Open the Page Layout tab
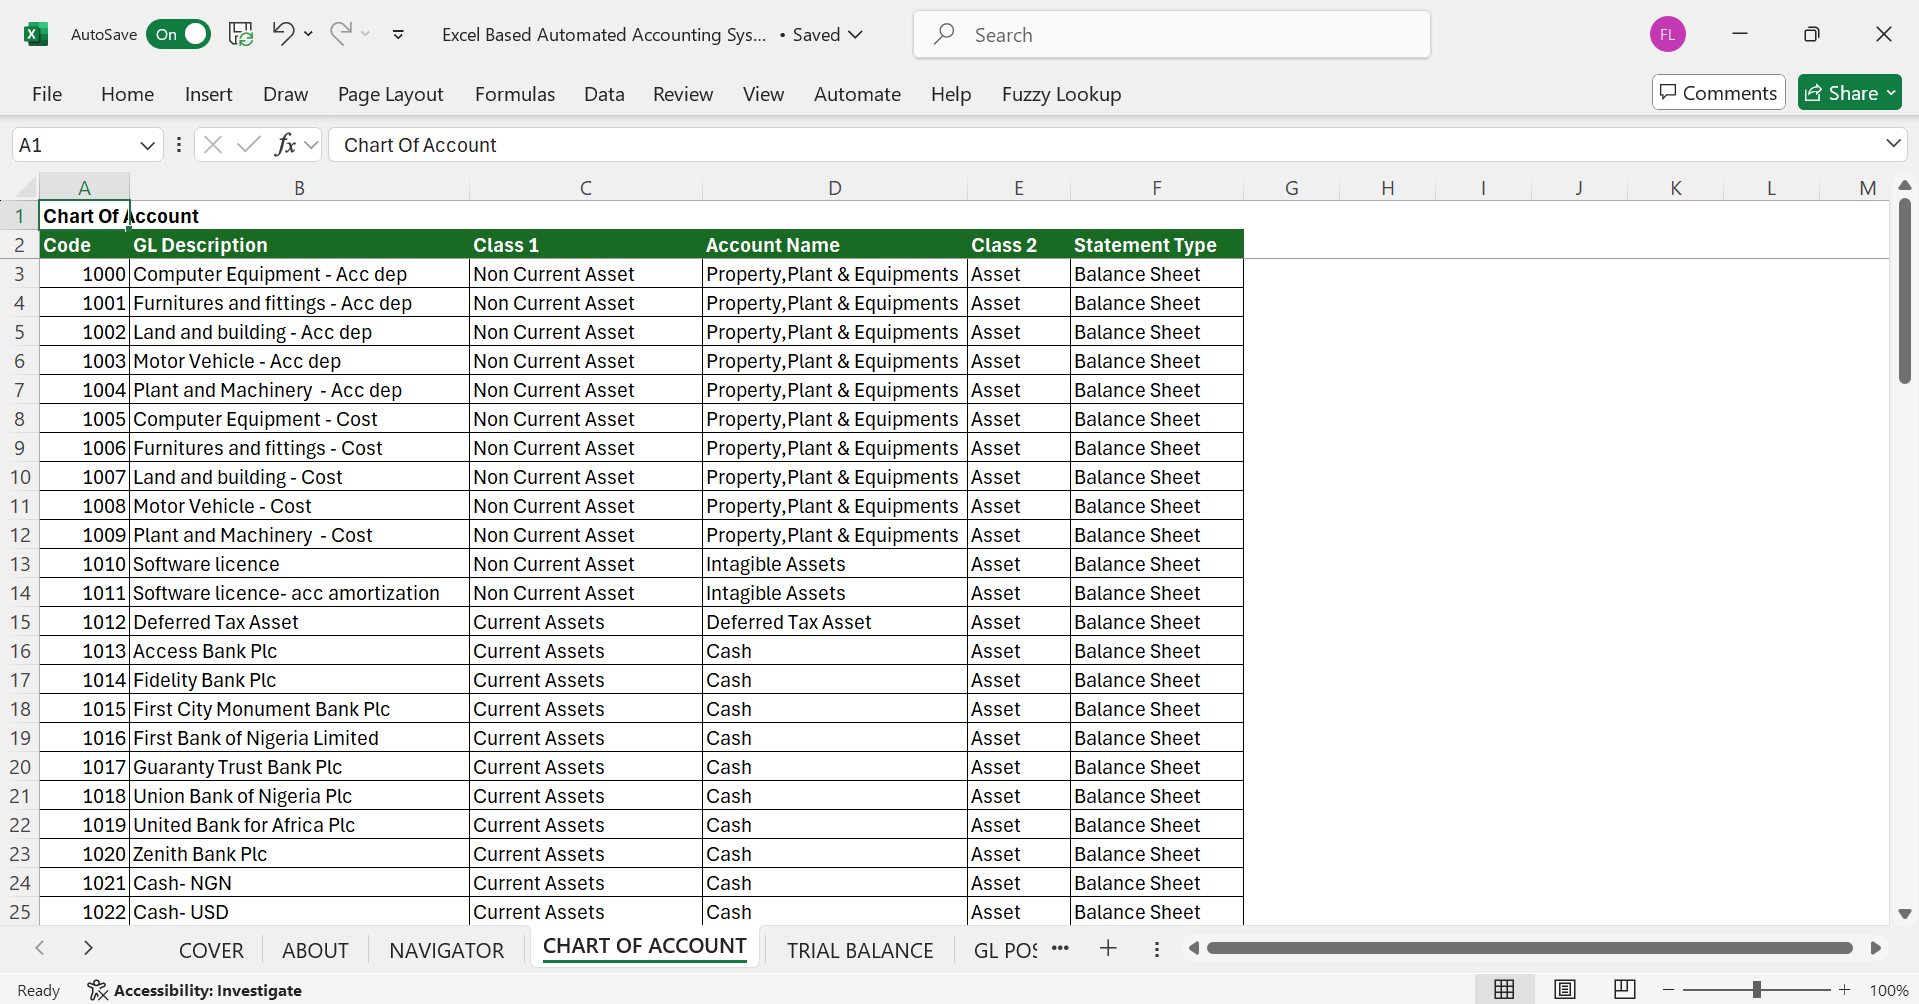The width and height of the screenshot is (1919, 1004). (390, 94)
